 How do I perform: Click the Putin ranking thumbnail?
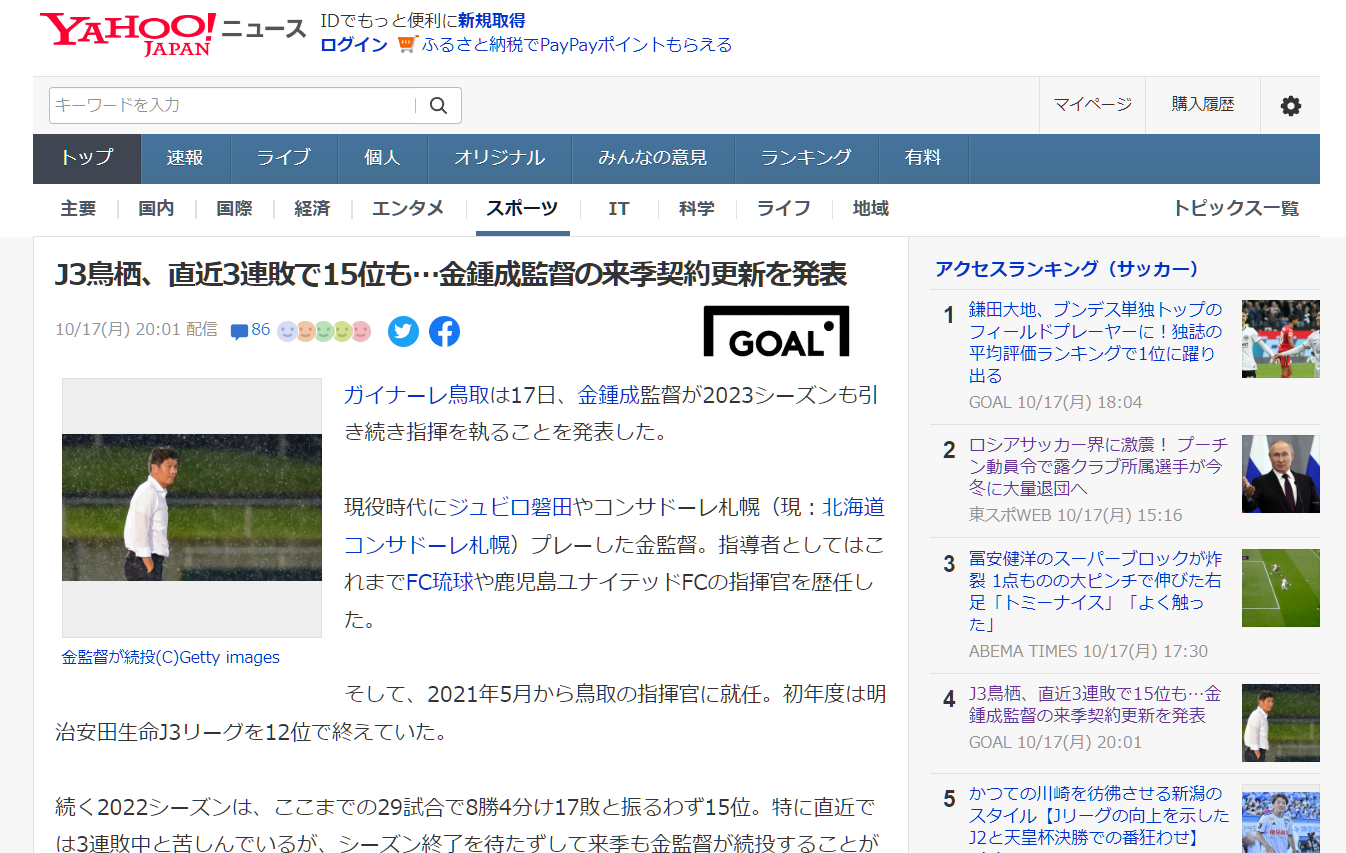click(1281, 474)
